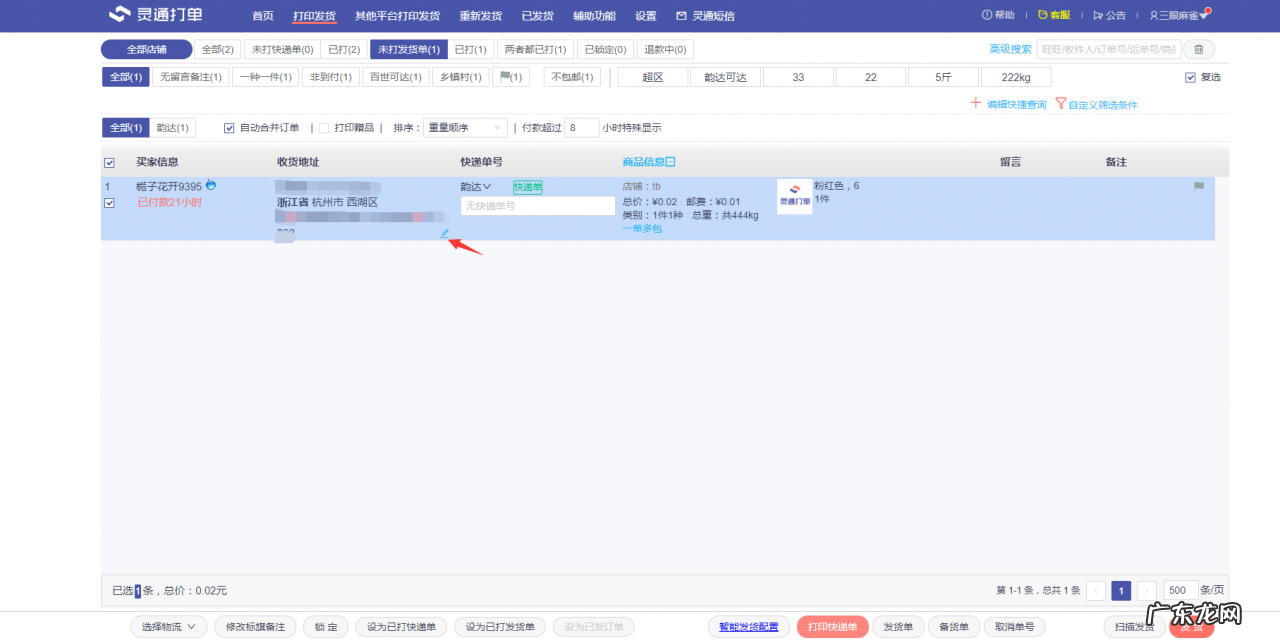Click the 无快递单号 tracking number input
The image size is (1280, 643).
(x=537, y=205)
